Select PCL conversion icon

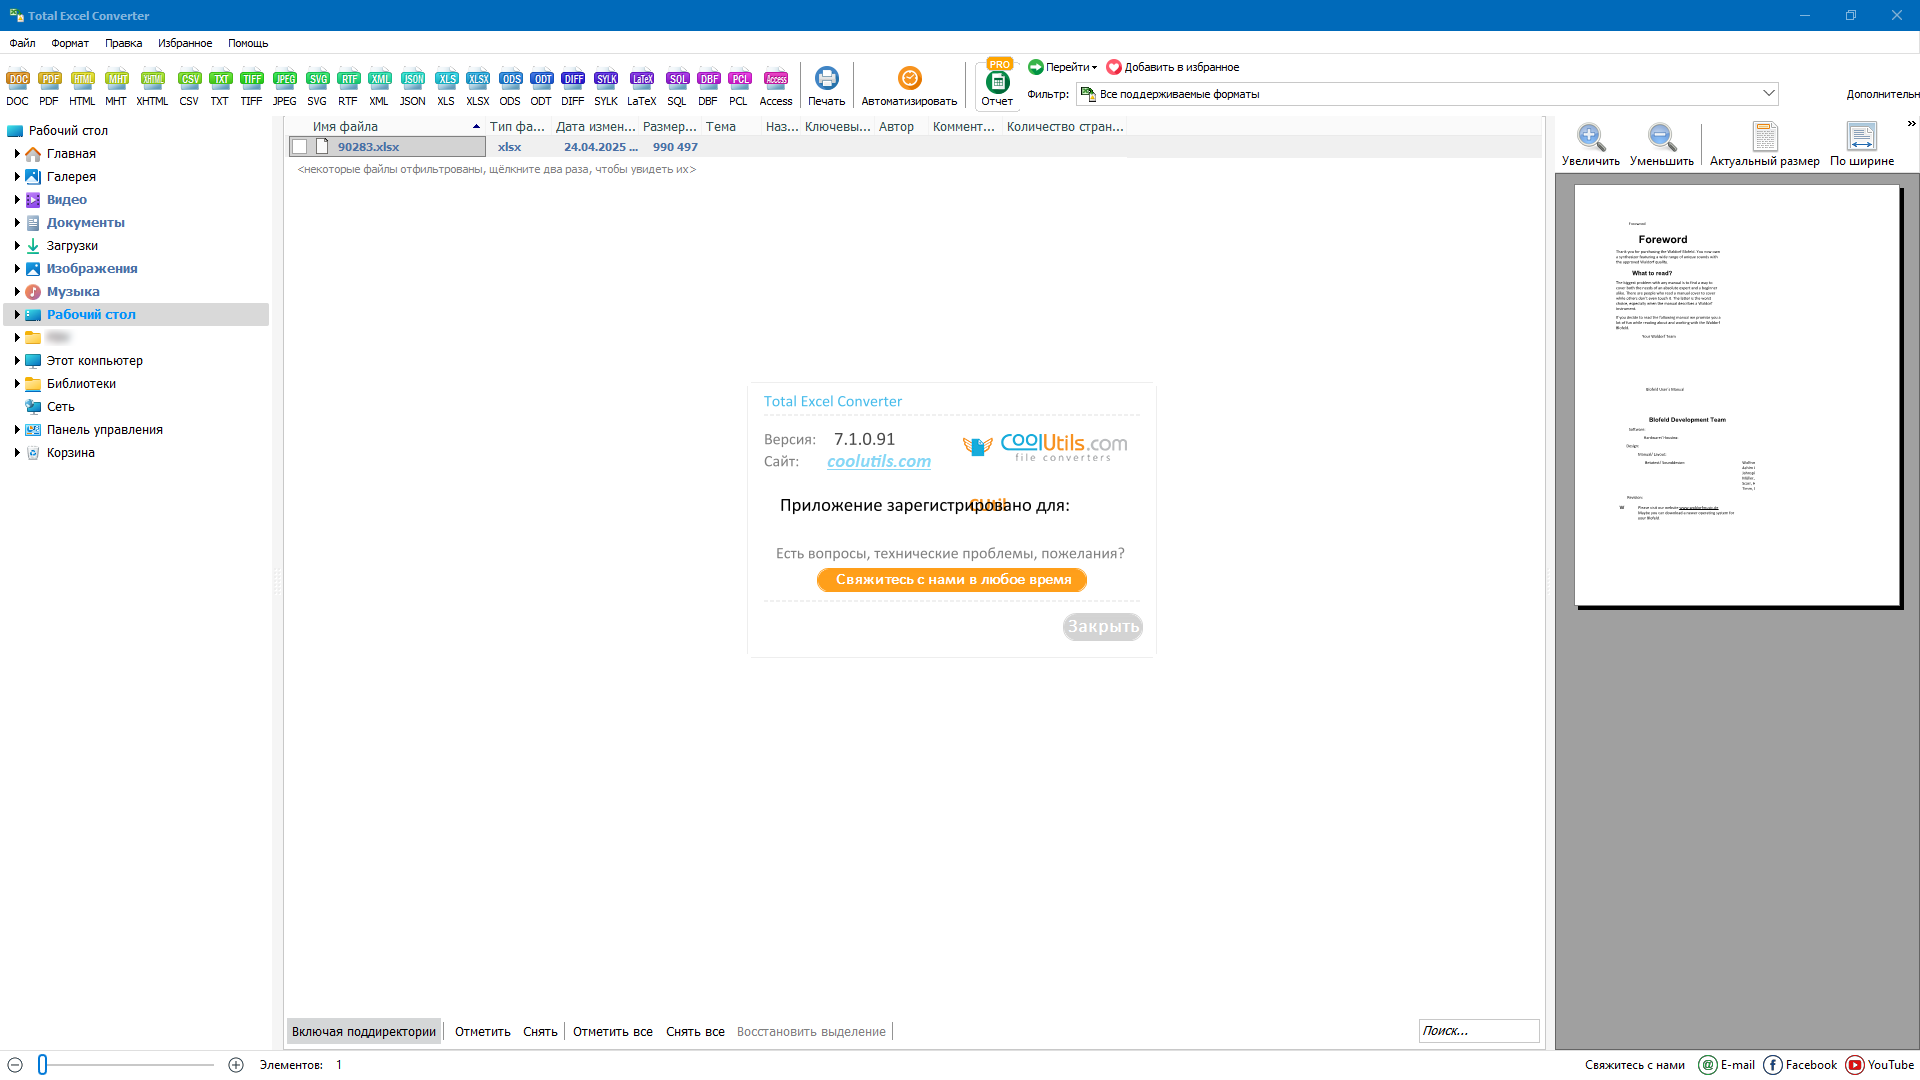pyautogui.click(x=739, y=87)
